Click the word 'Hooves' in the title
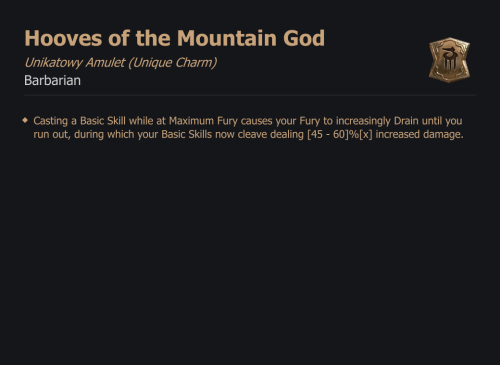Image resolution: width=500 pixels, height=365 pixels. [63, 38]
